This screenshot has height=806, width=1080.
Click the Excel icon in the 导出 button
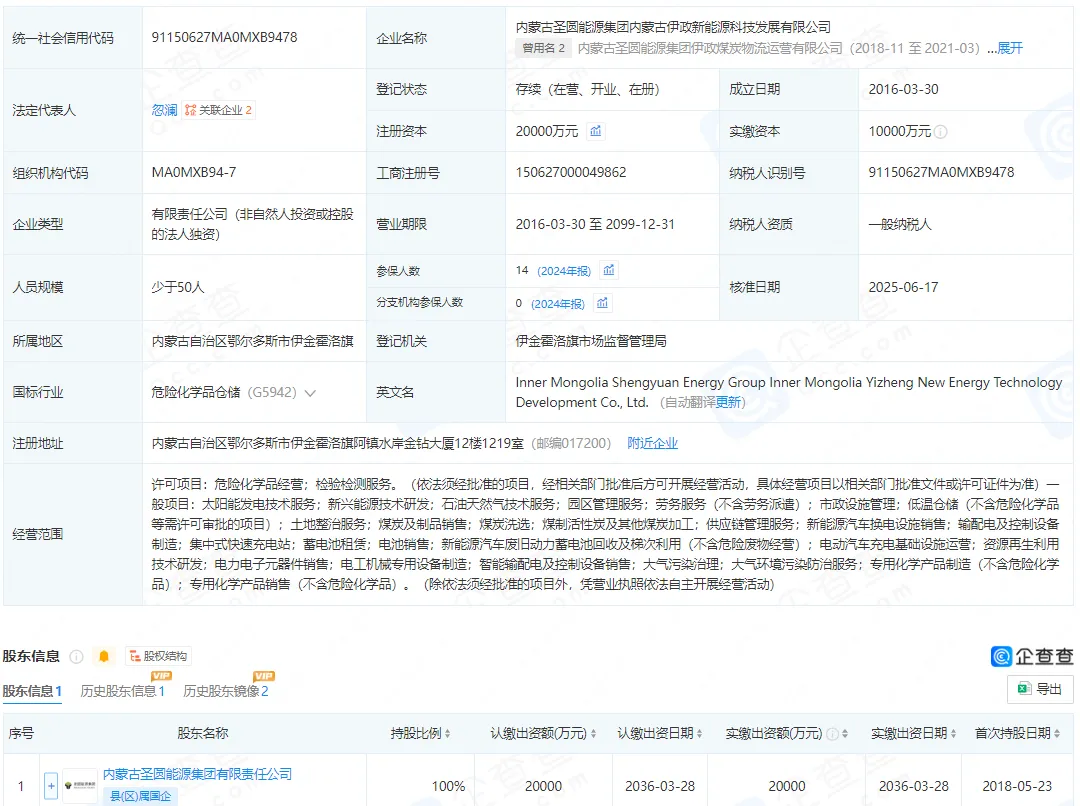point(1024,689)
